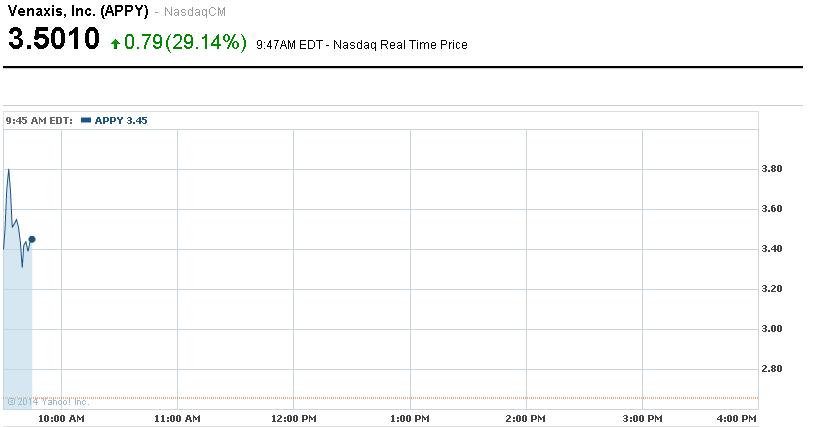
Task: Select the Venaxis, Inc. (APPY) title
Action: 78,11
